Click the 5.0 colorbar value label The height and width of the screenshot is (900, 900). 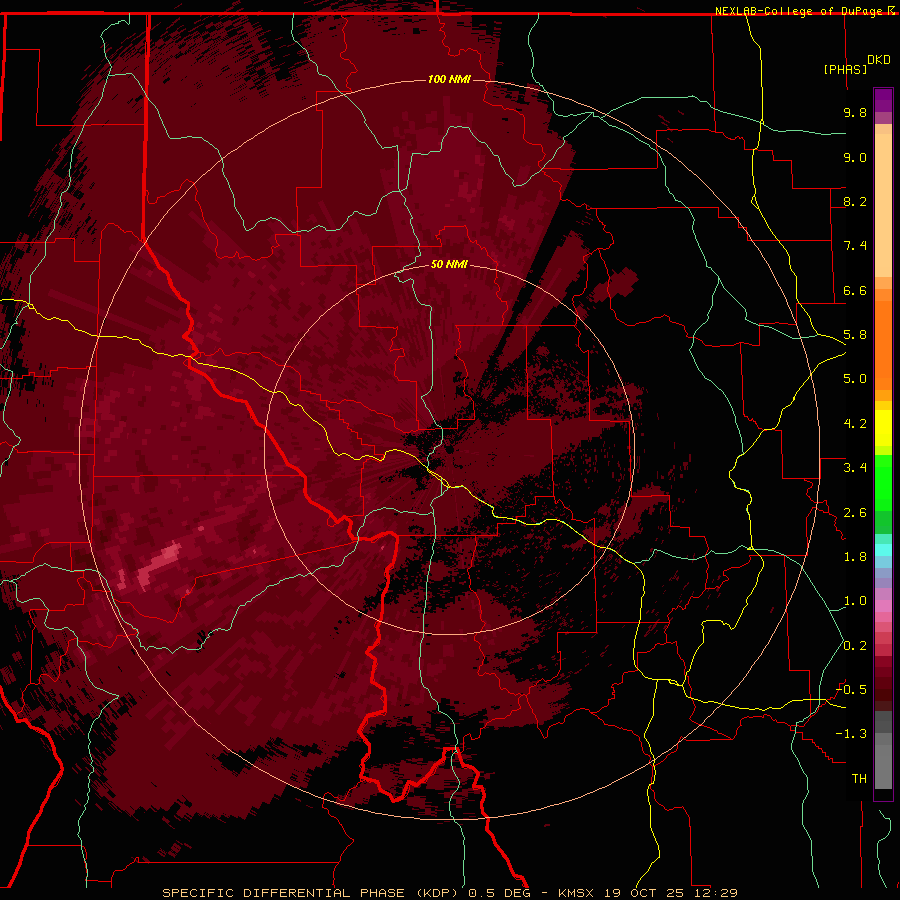855,379
